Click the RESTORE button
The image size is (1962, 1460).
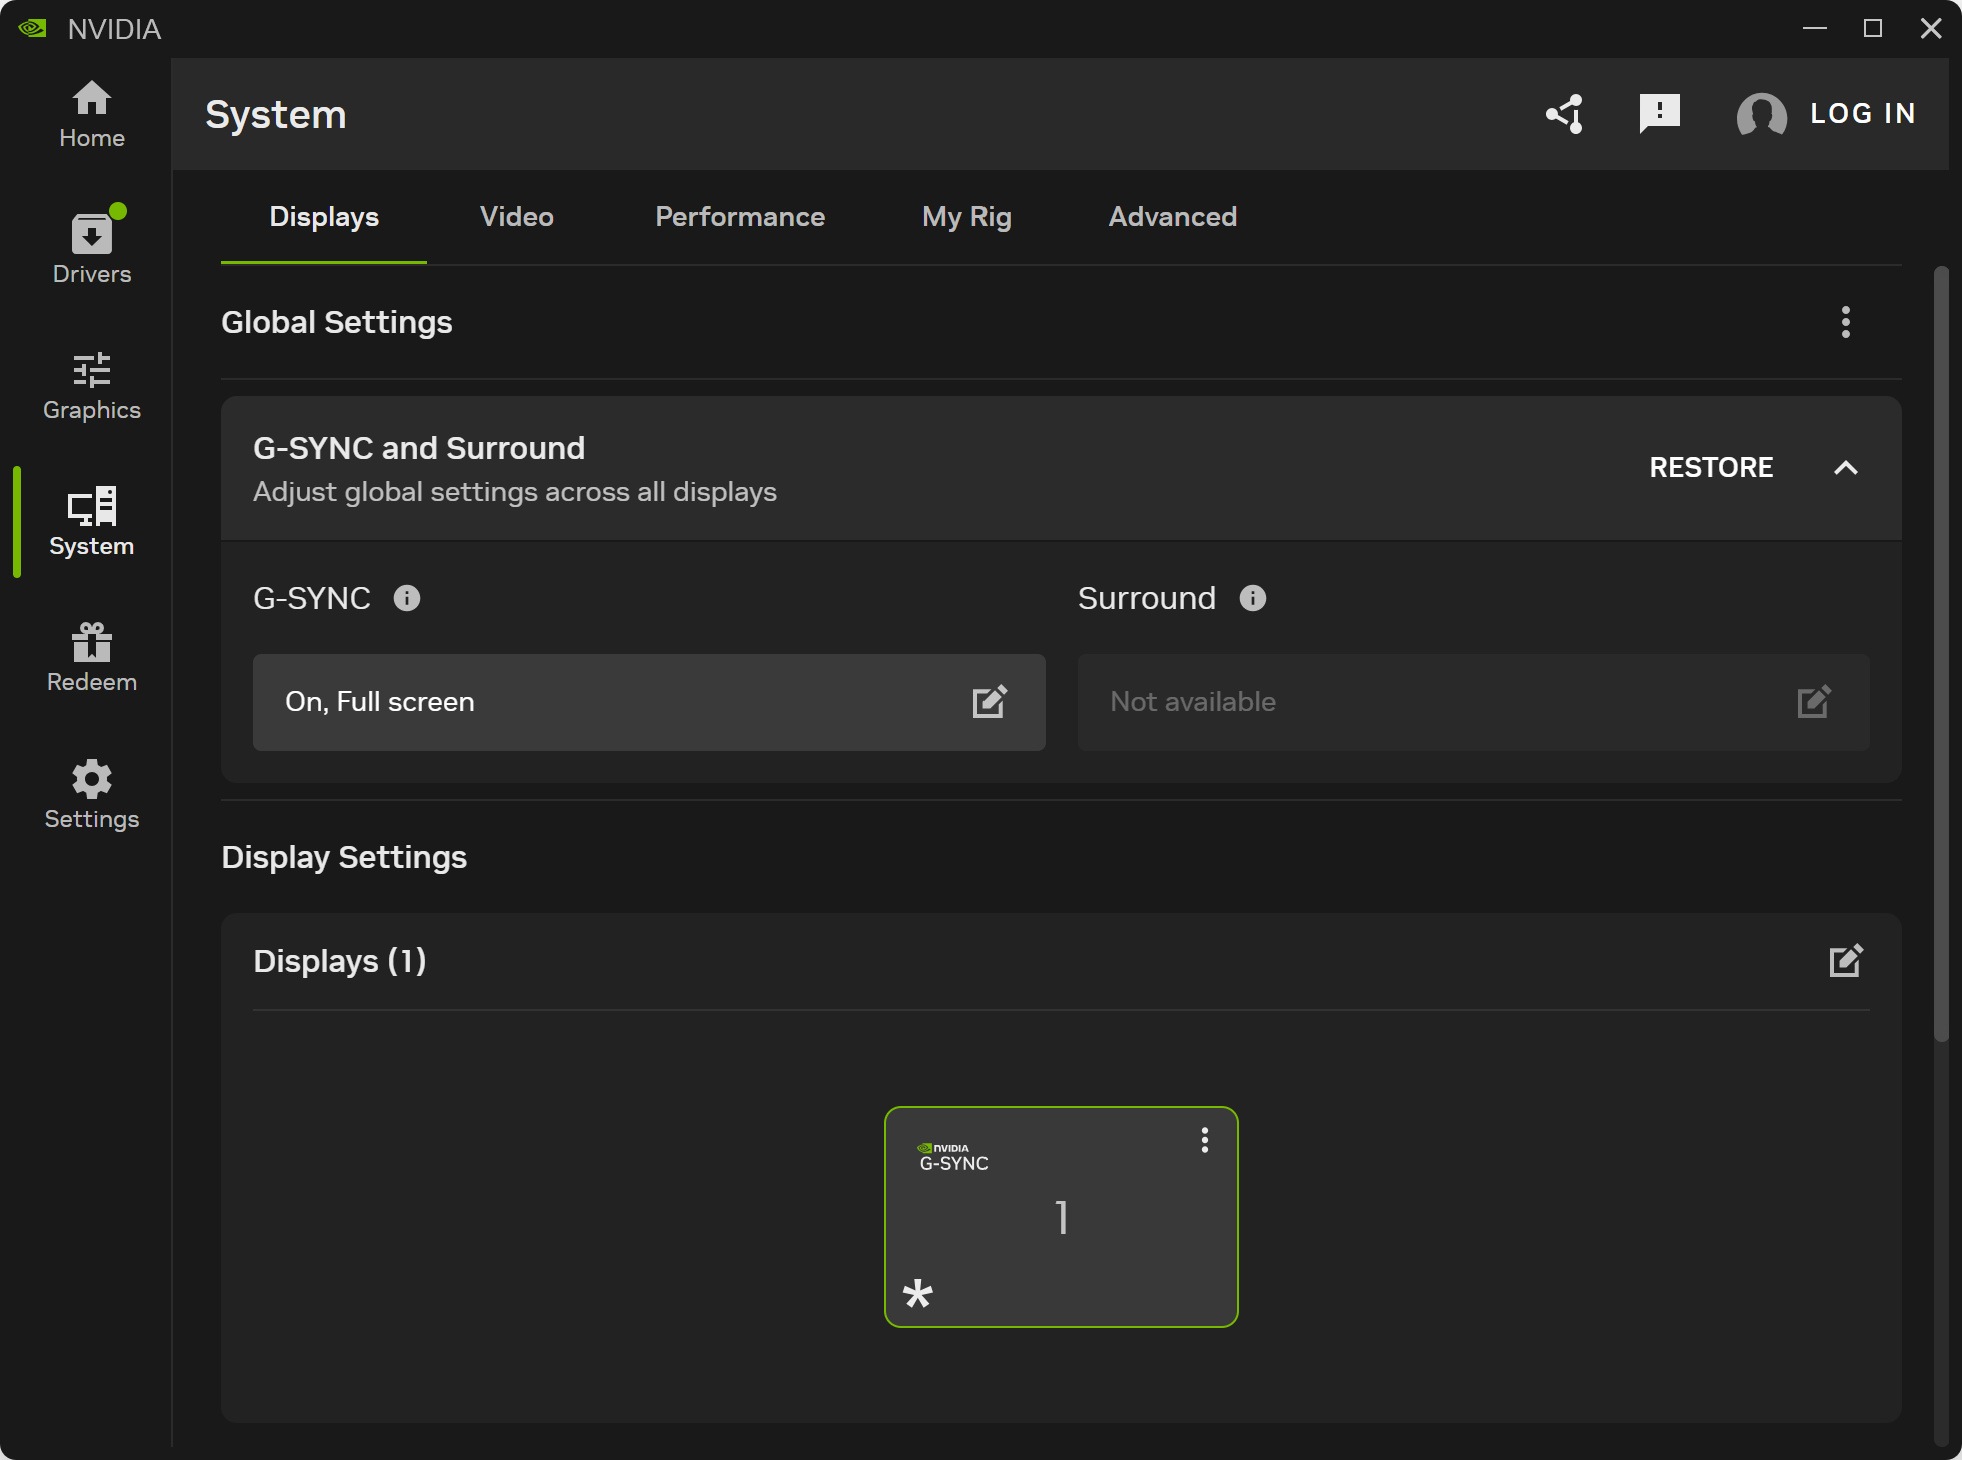[1711, 467]
